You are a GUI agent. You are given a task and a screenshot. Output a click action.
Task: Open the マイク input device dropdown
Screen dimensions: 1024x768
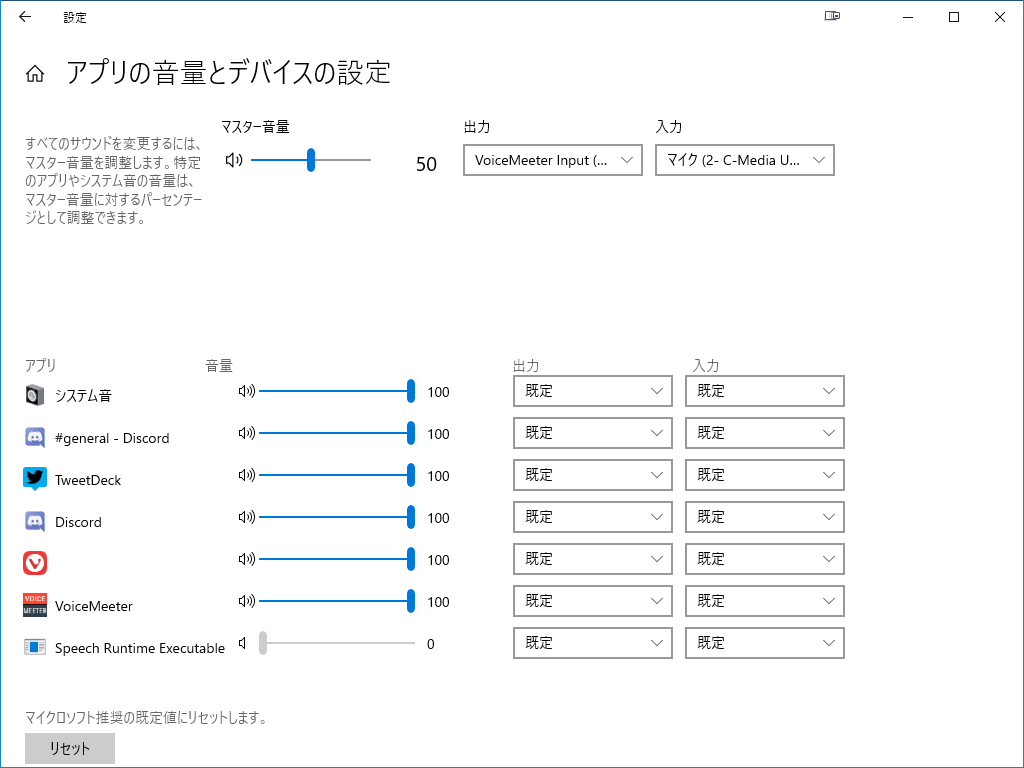744,160
